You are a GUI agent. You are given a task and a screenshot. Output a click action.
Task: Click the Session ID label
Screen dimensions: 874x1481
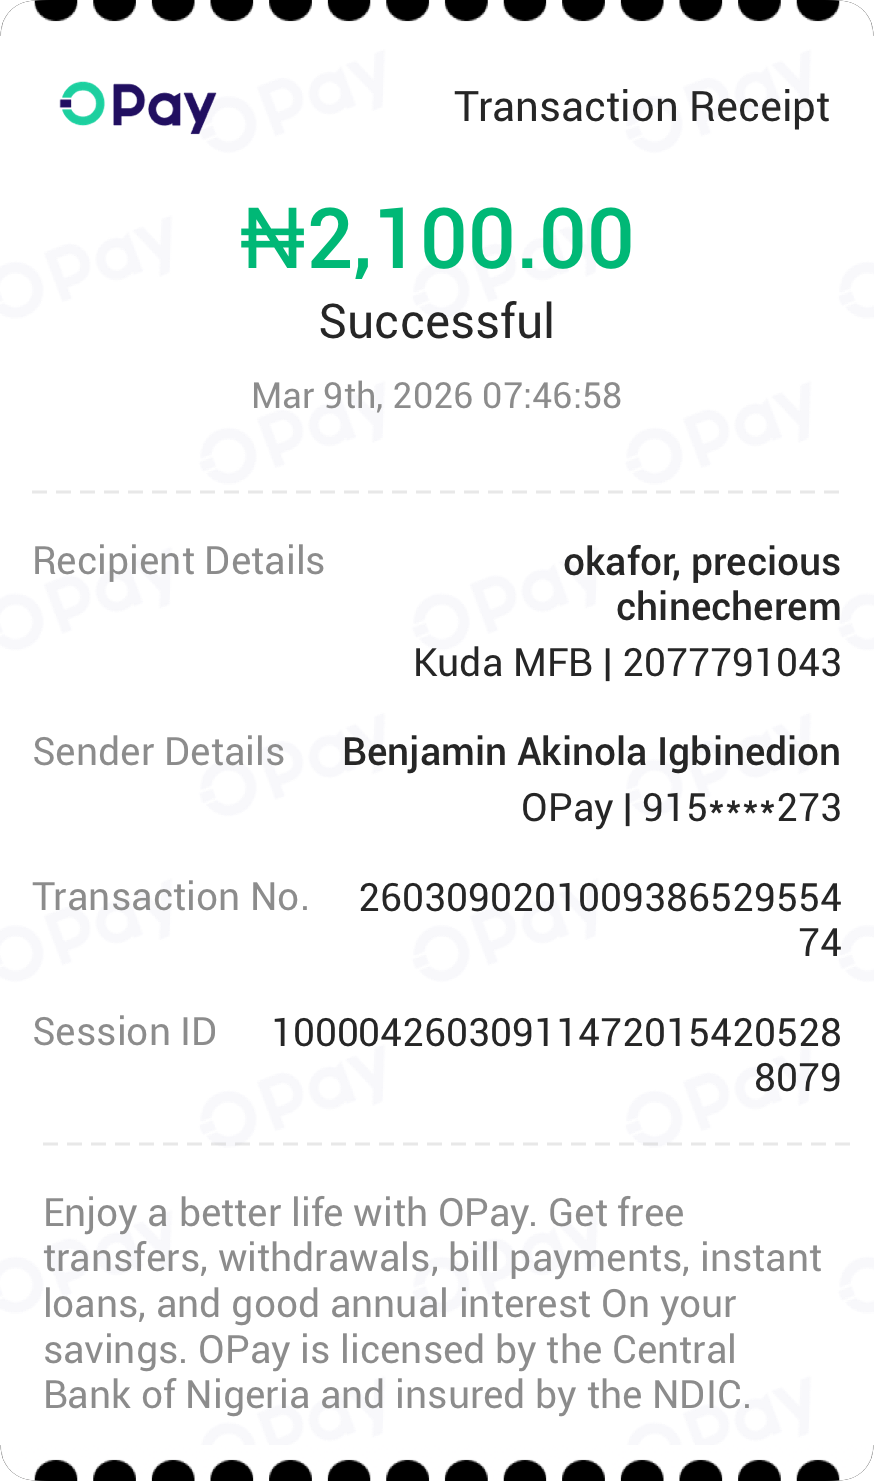[125, 1032]
